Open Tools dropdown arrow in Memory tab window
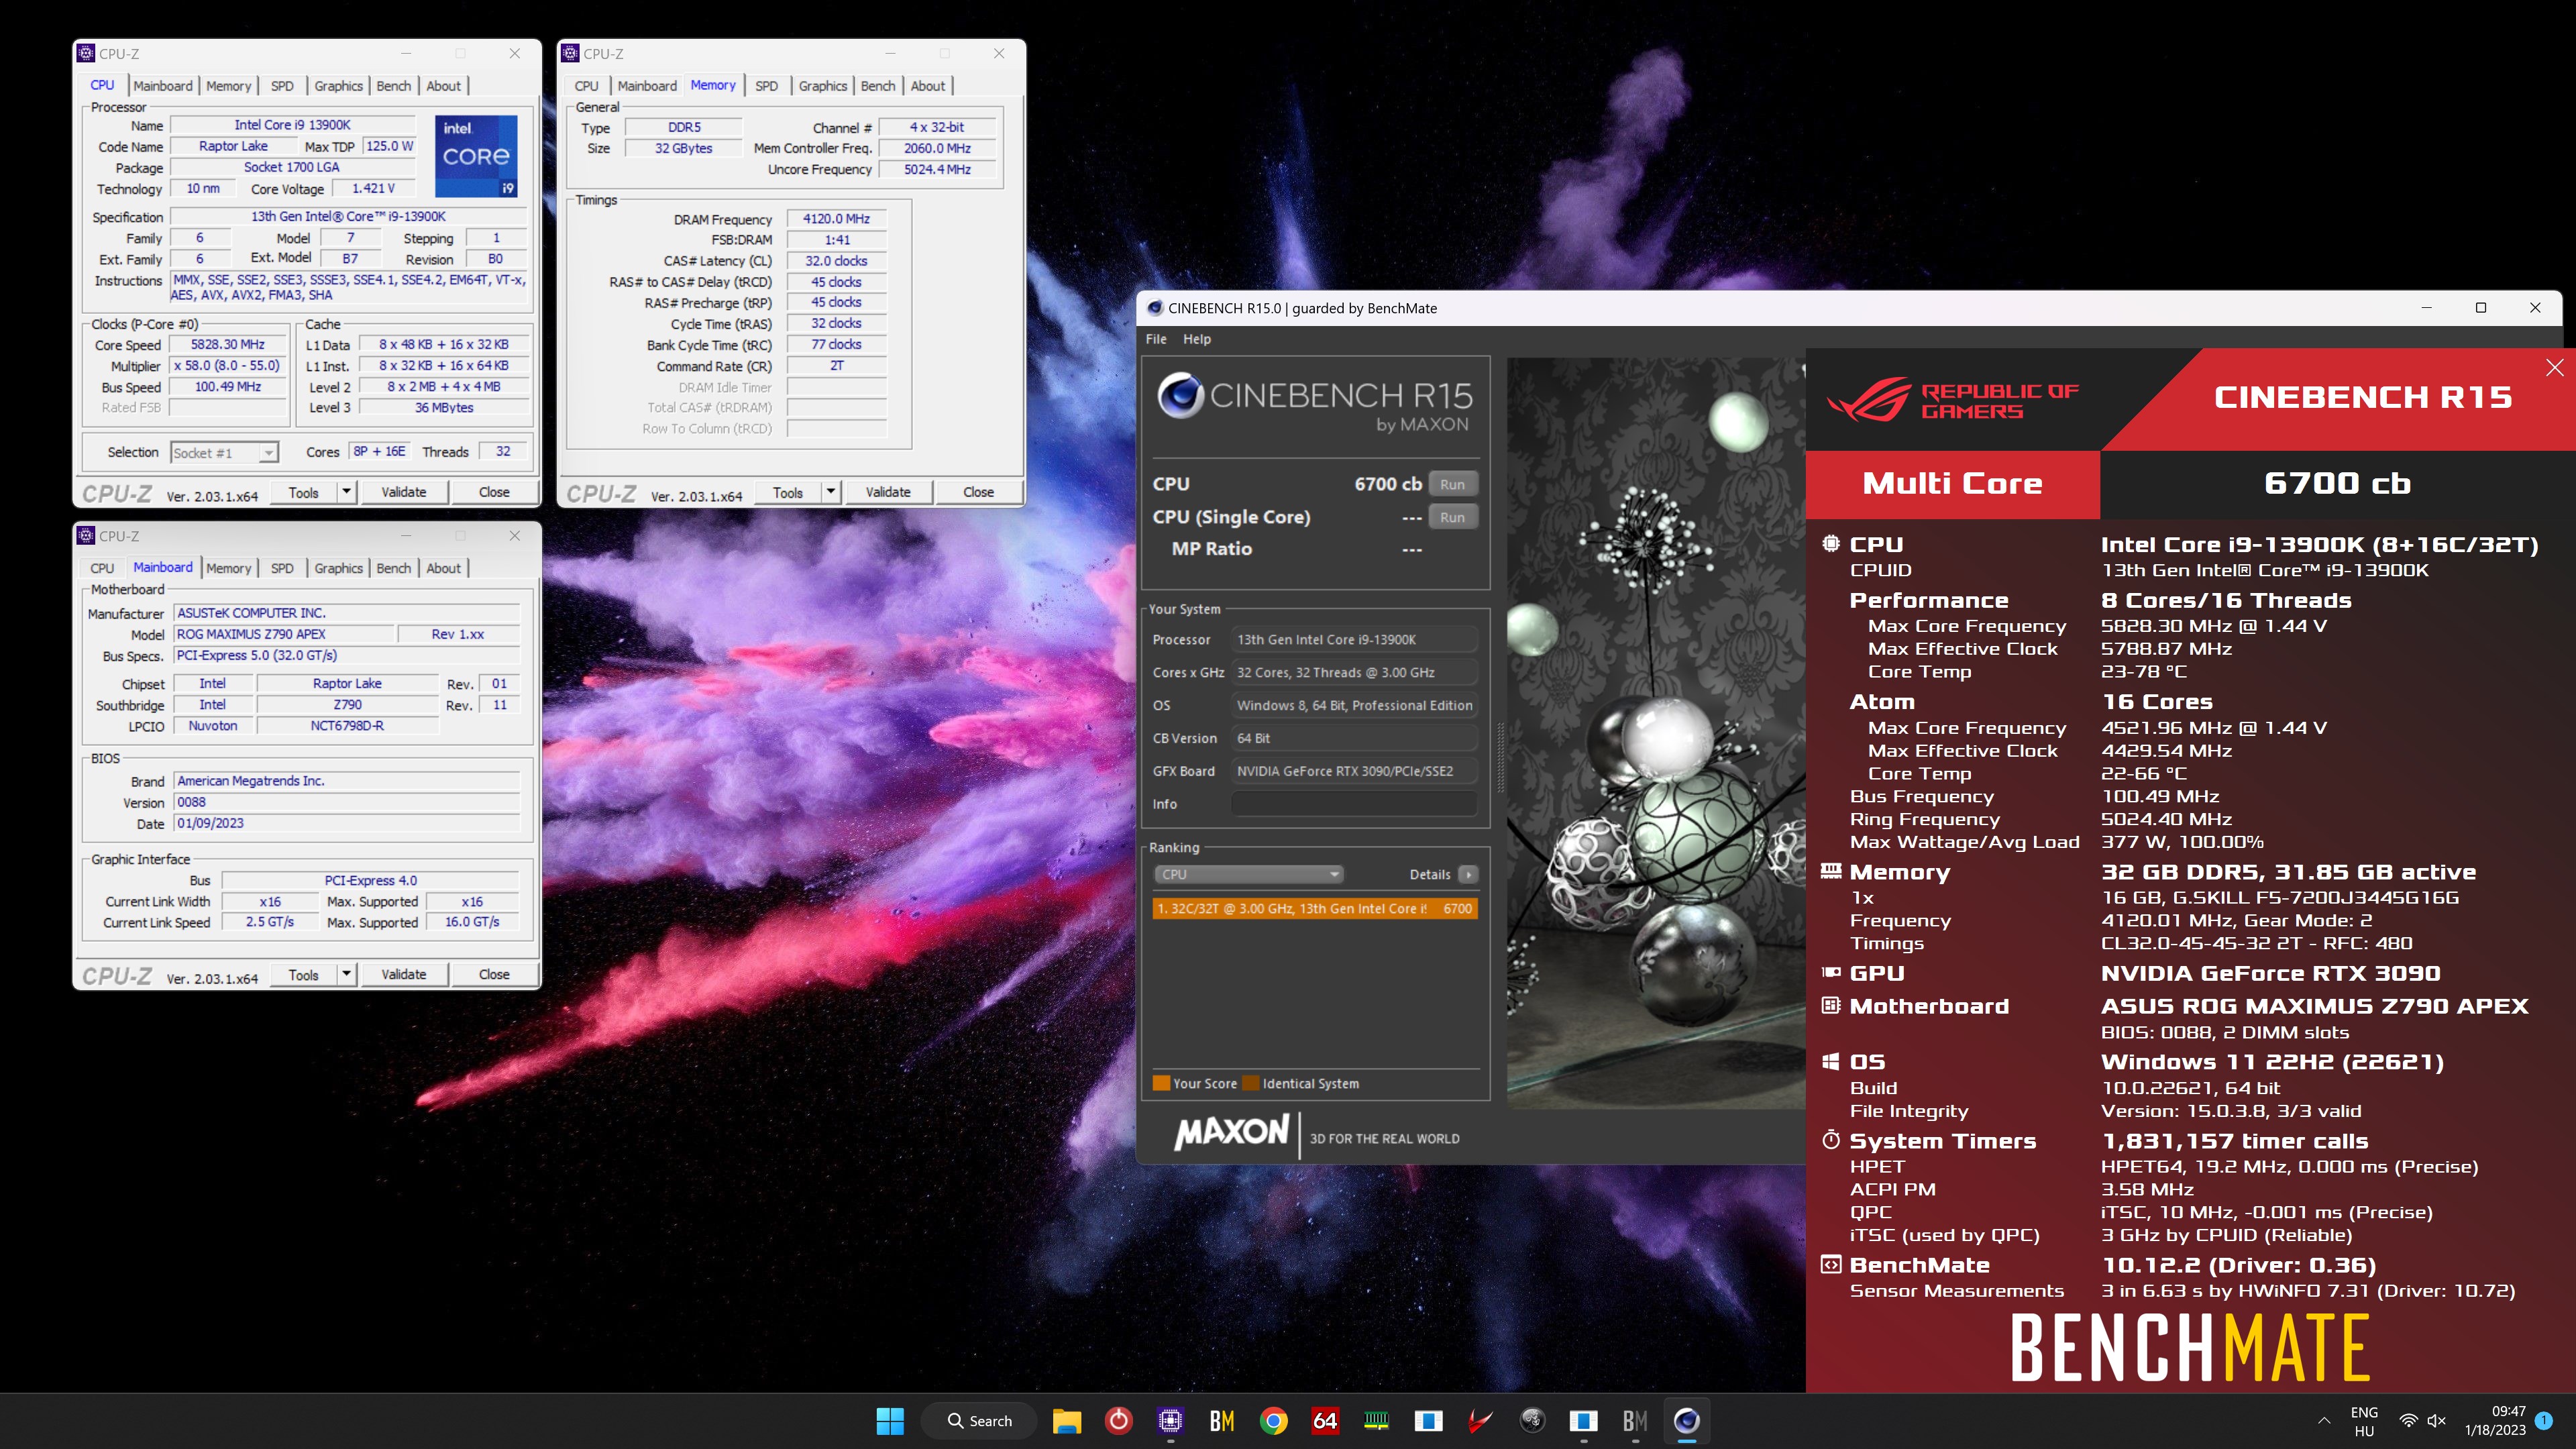Image resolution: width=2576 pixels, height=1449 pixels. pos(830,492)
